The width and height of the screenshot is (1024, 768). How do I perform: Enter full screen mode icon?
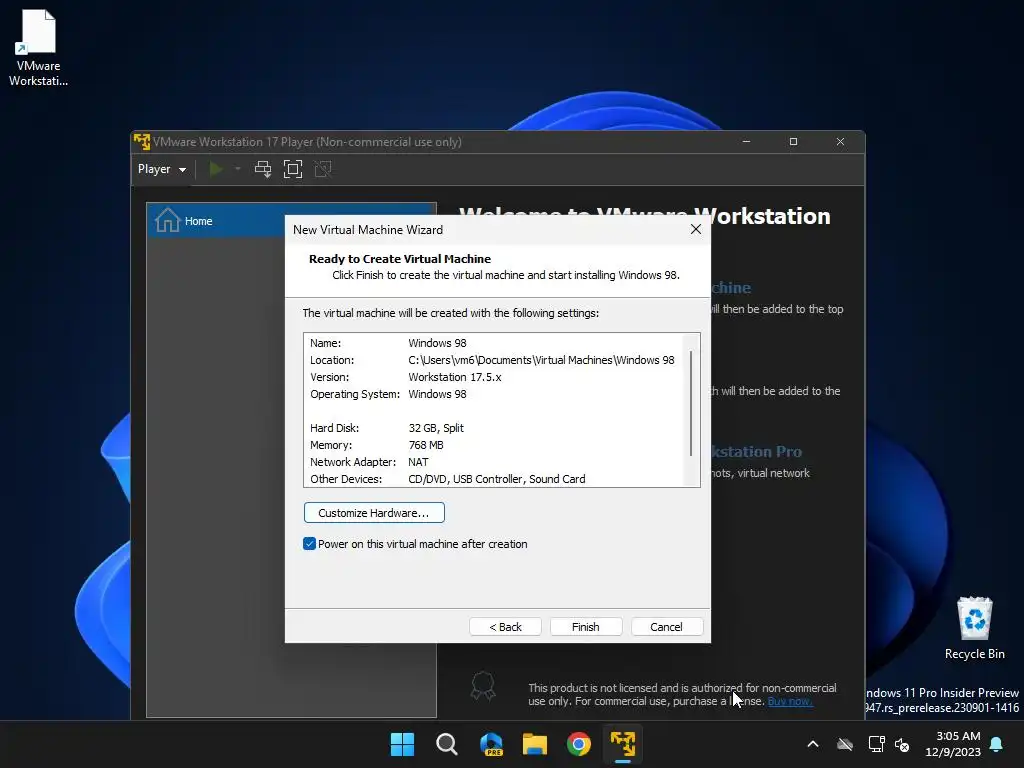pos(293,169)
